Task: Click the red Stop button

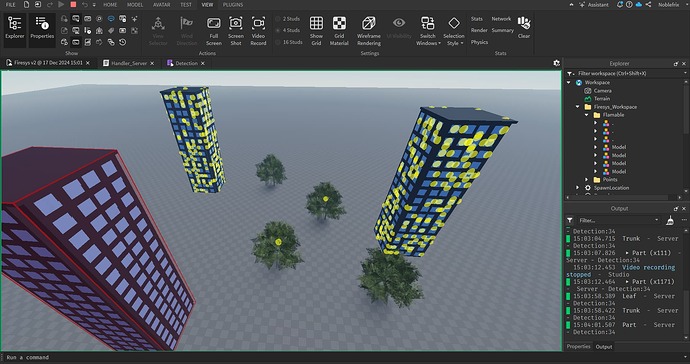Action: pos(73,4)
